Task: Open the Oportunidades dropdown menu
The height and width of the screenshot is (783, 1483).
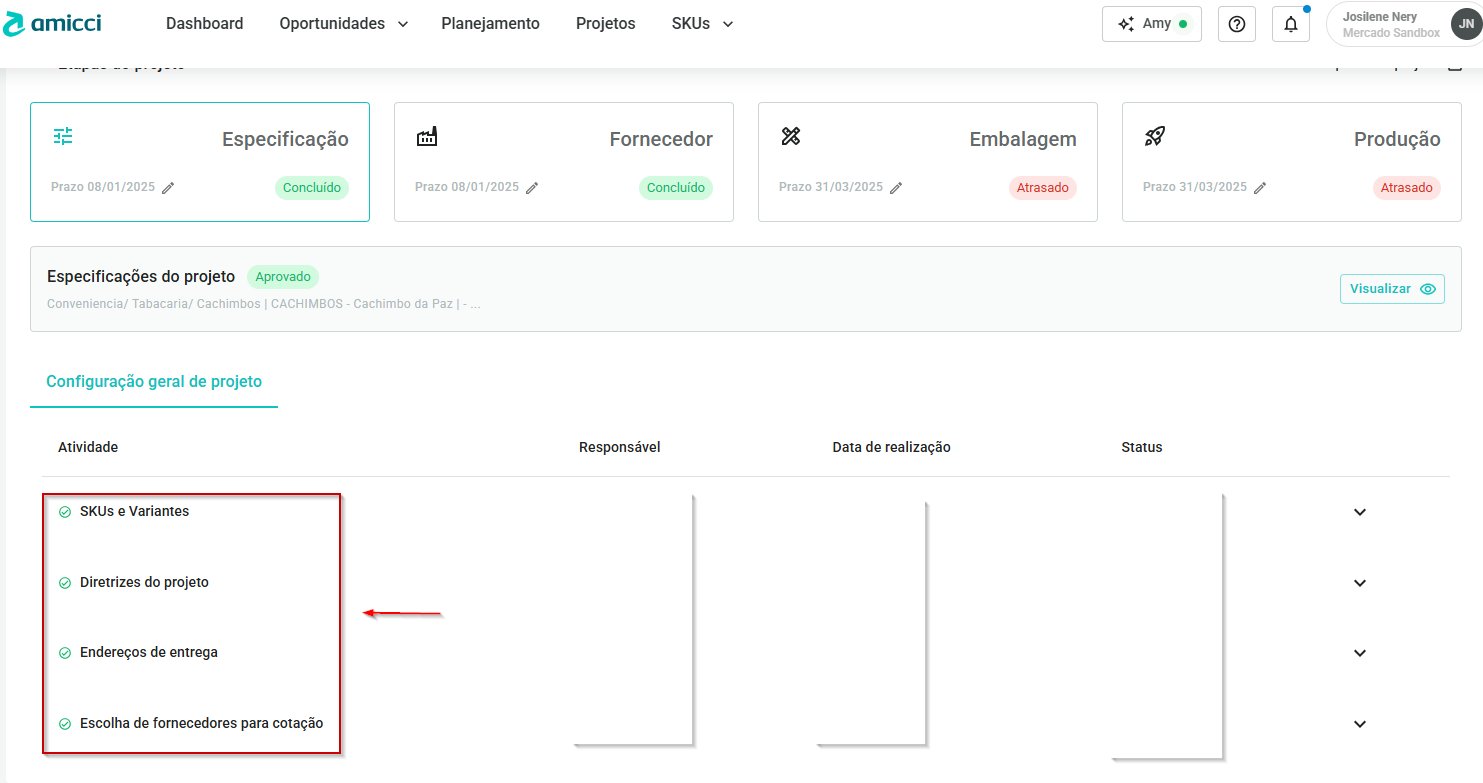Action: point(343,24)
